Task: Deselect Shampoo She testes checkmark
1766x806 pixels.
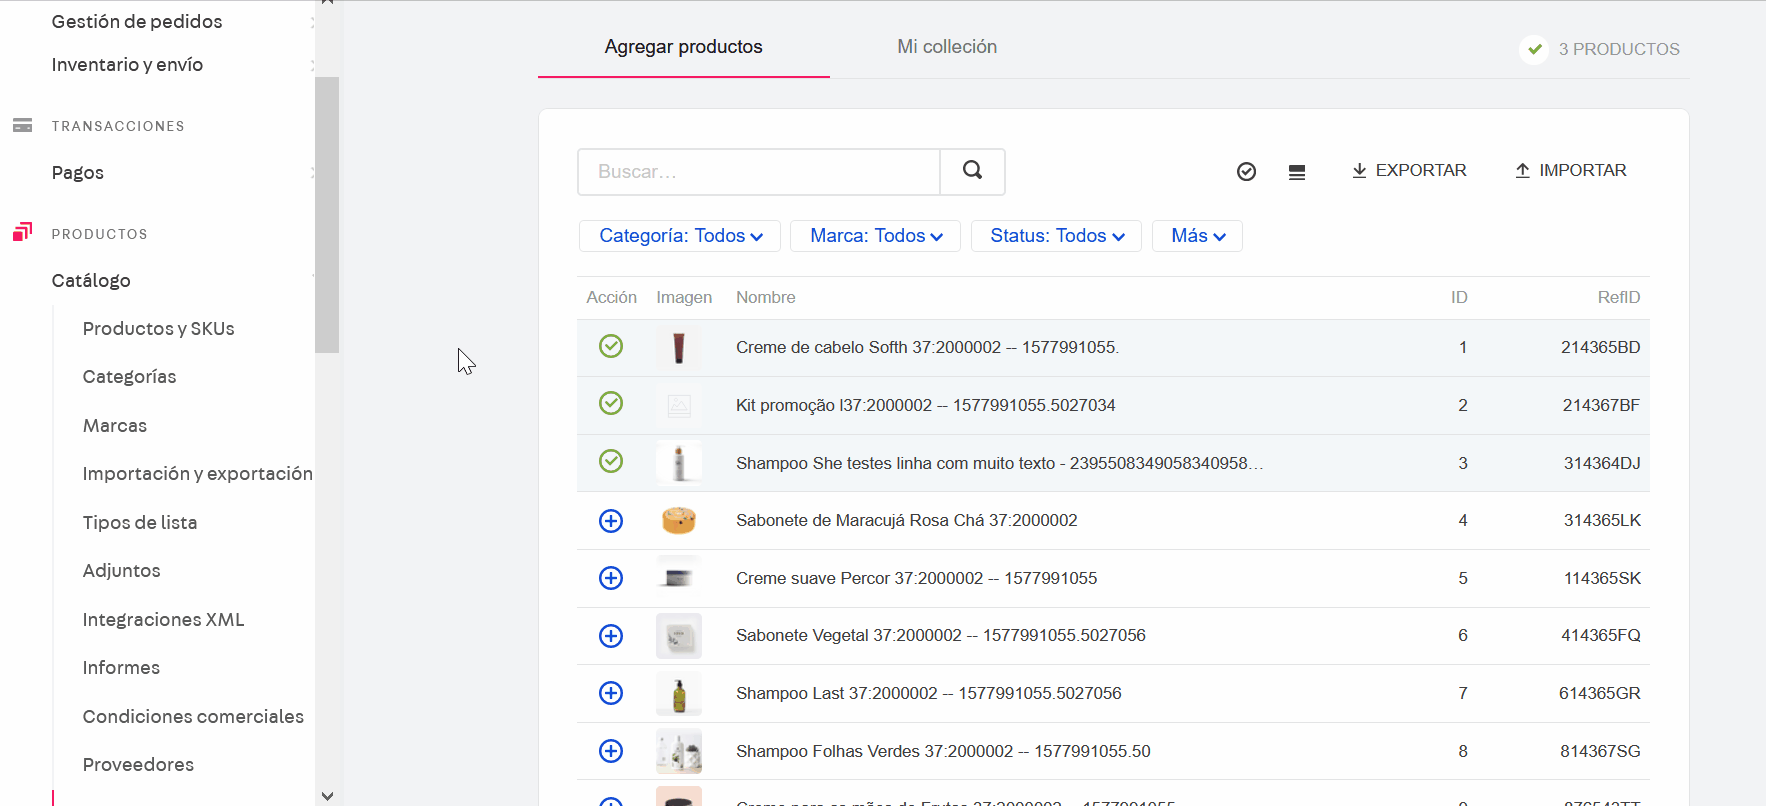Action: (611, 461)
